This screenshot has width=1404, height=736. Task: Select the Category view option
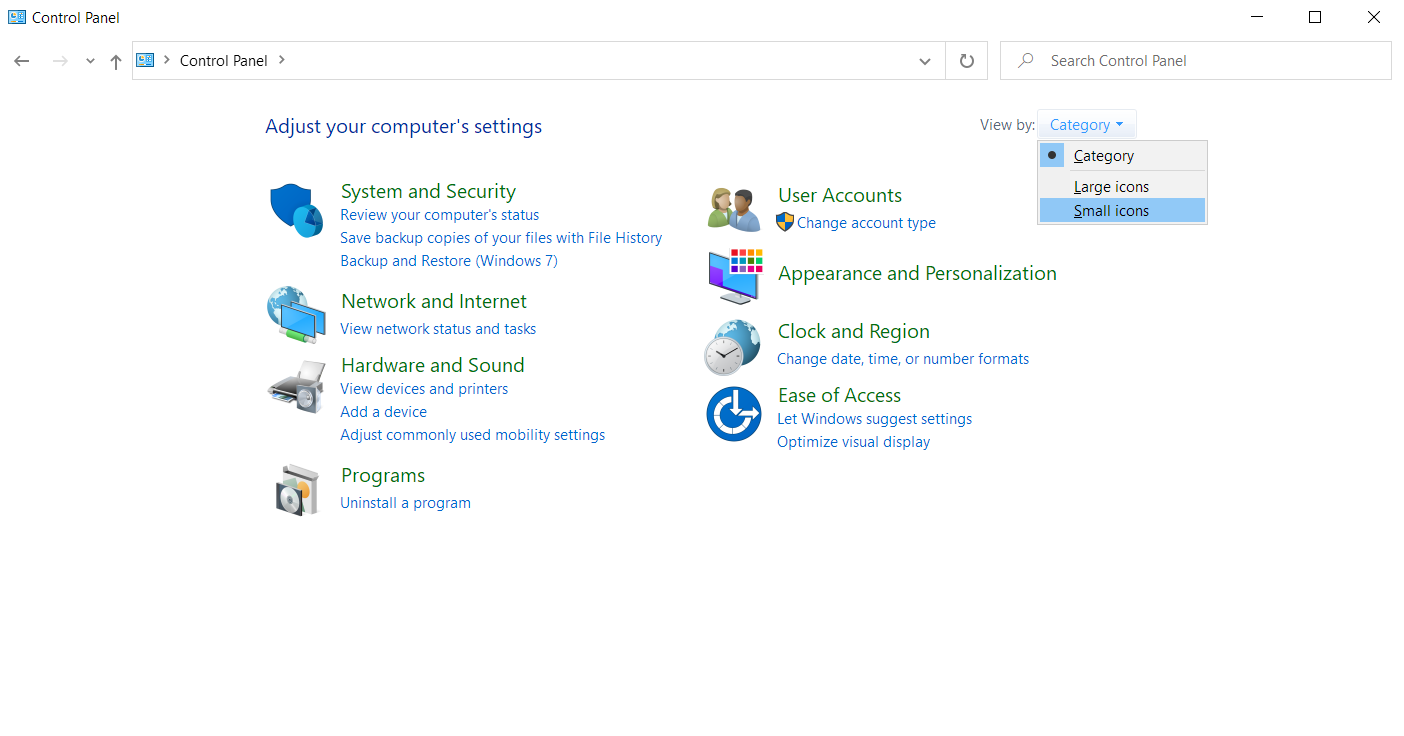coord(1103,156)
